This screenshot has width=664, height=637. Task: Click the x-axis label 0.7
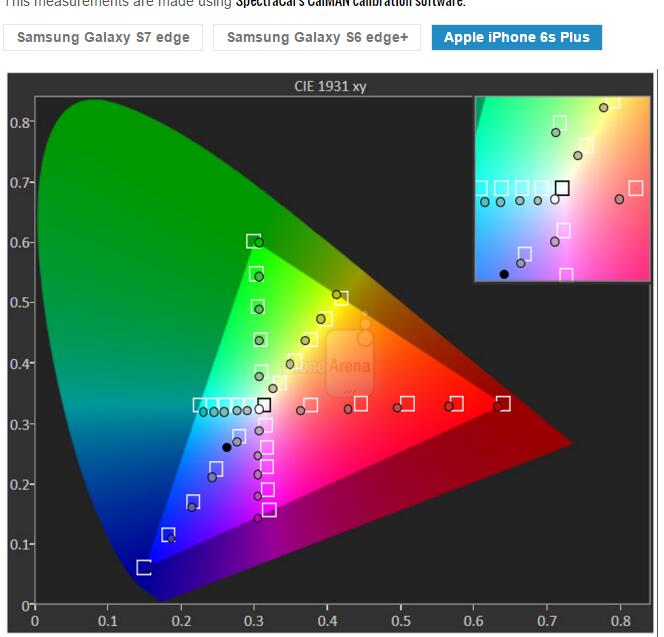[547, 621]
